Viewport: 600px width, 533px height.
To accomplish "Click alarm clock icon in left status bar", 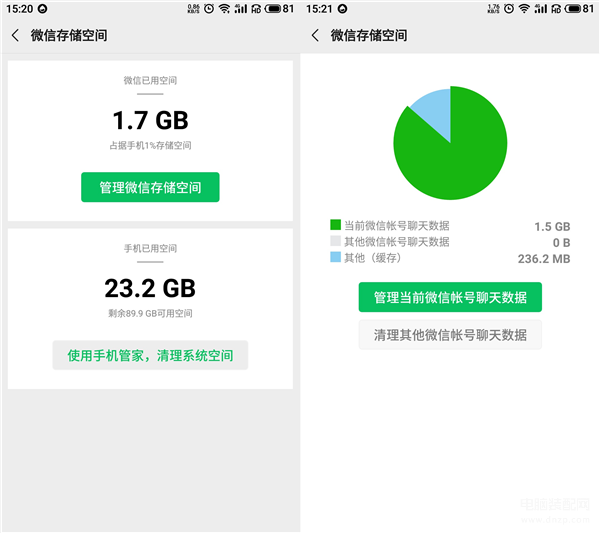I will pos(209,8).
